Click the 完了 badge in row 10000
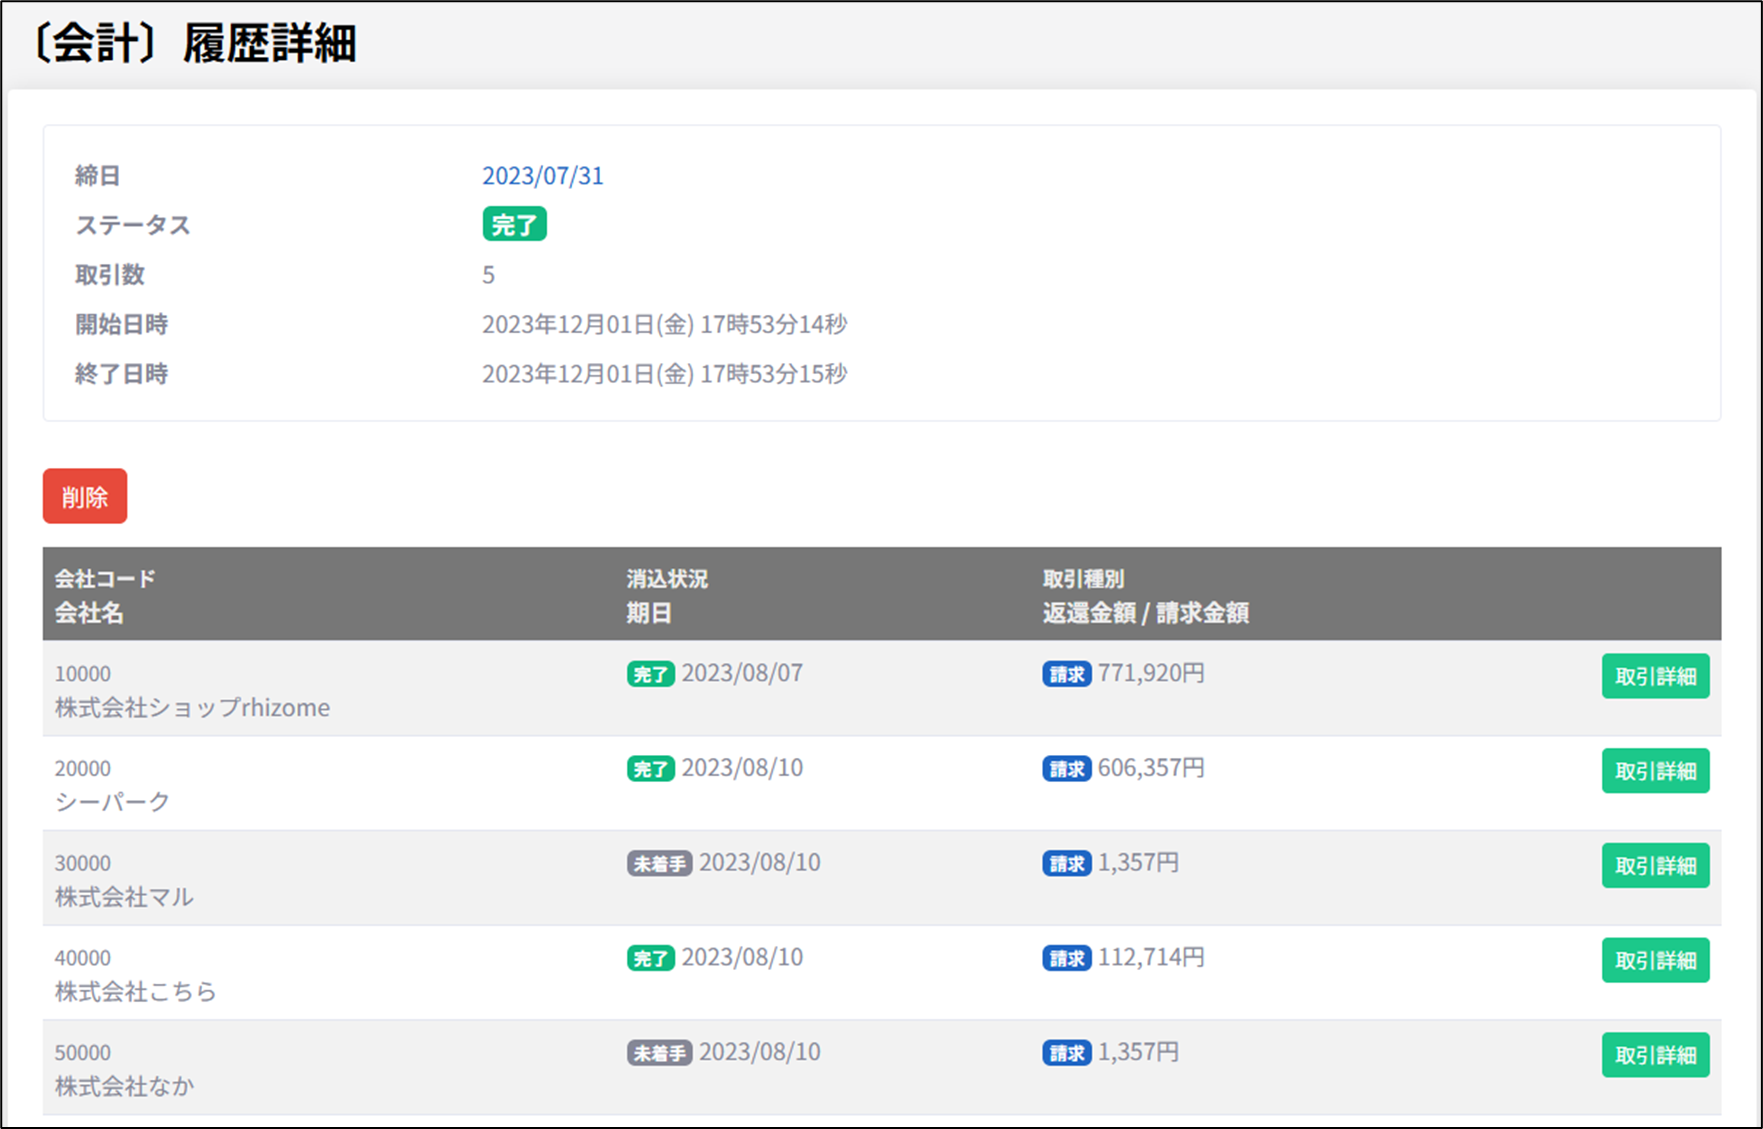This screenshot has height=1129, width=1763. (650, 674)
